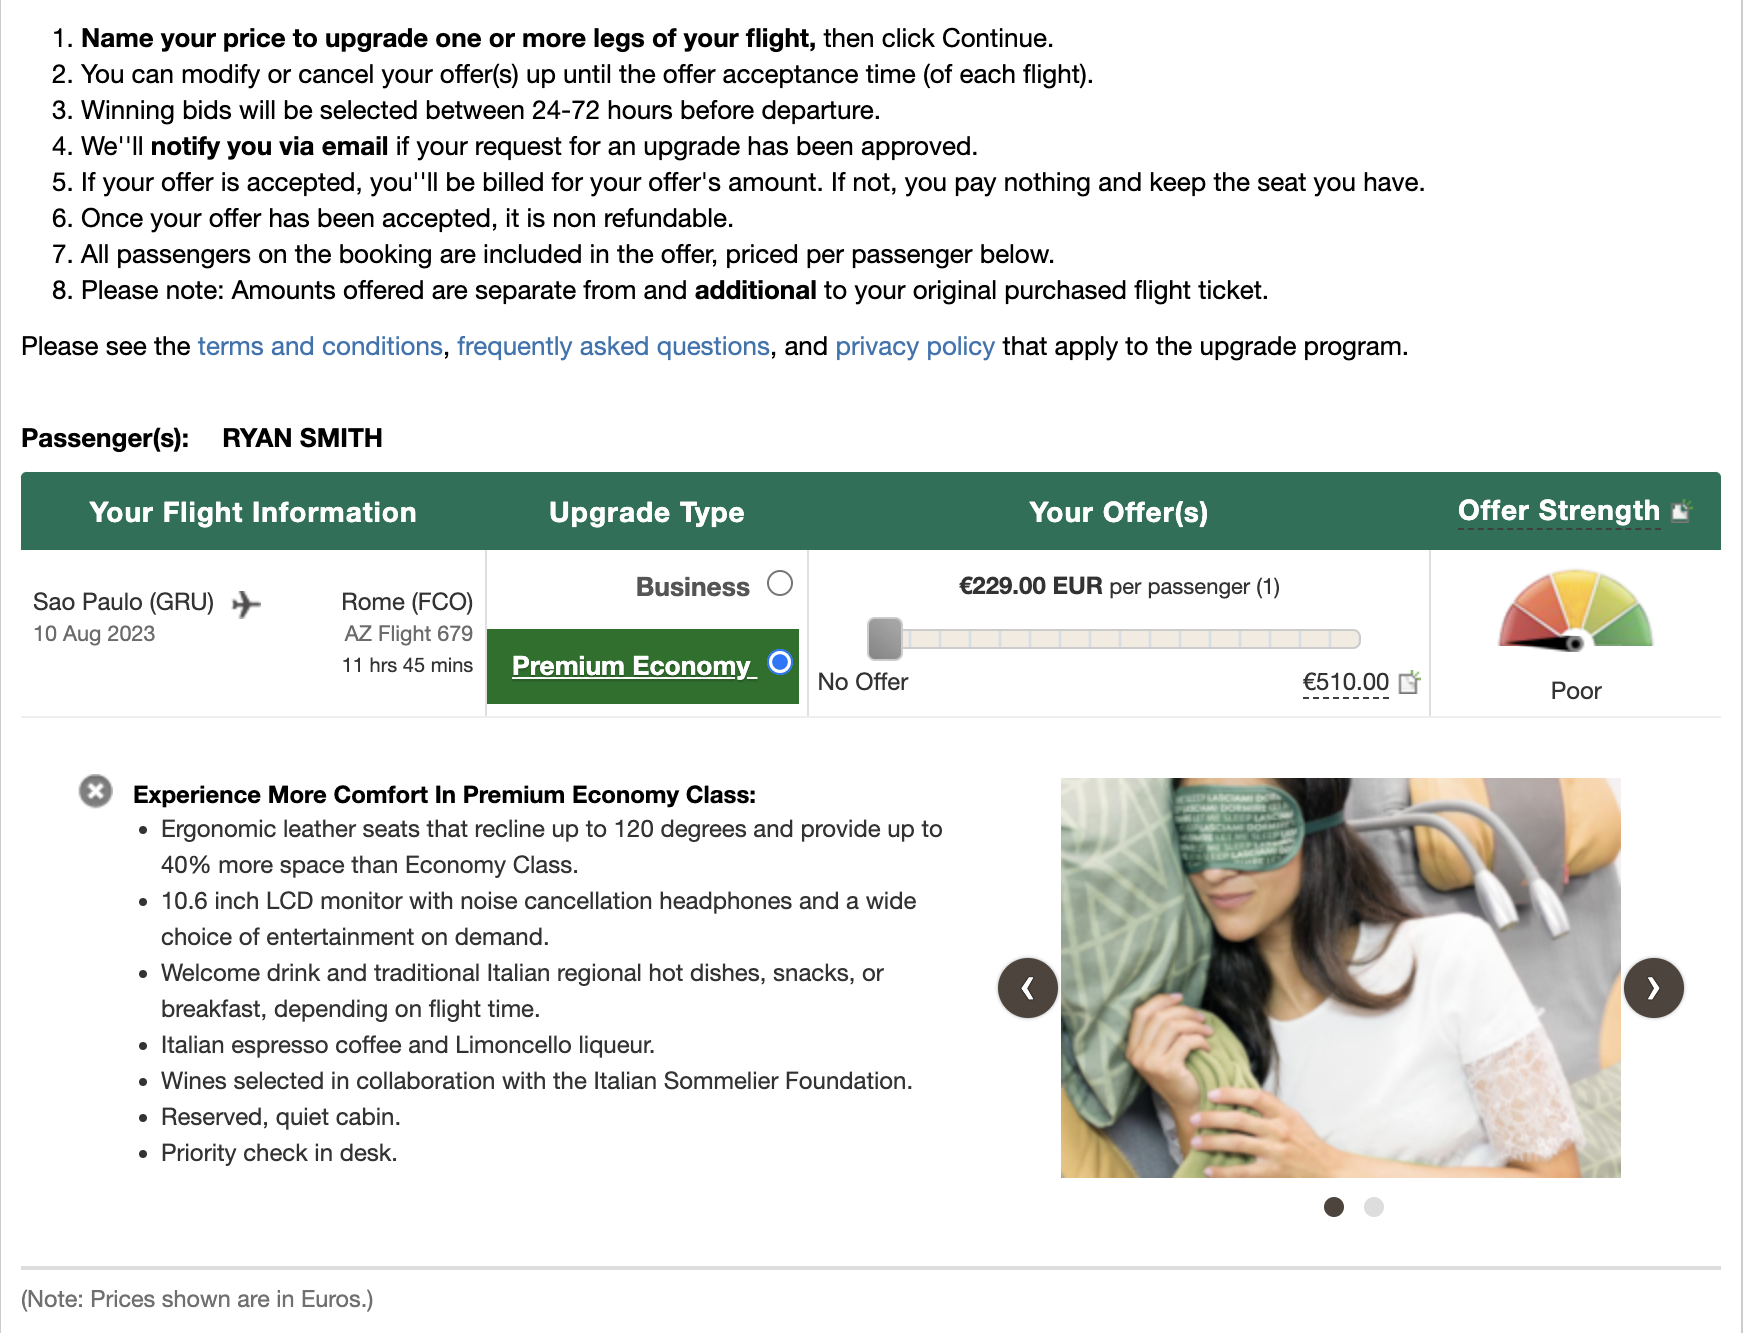Screen dimensions: 1743x1333
Task: Click the '€229.00 EUR per passenger' amount
Action: pos(1119,586)
